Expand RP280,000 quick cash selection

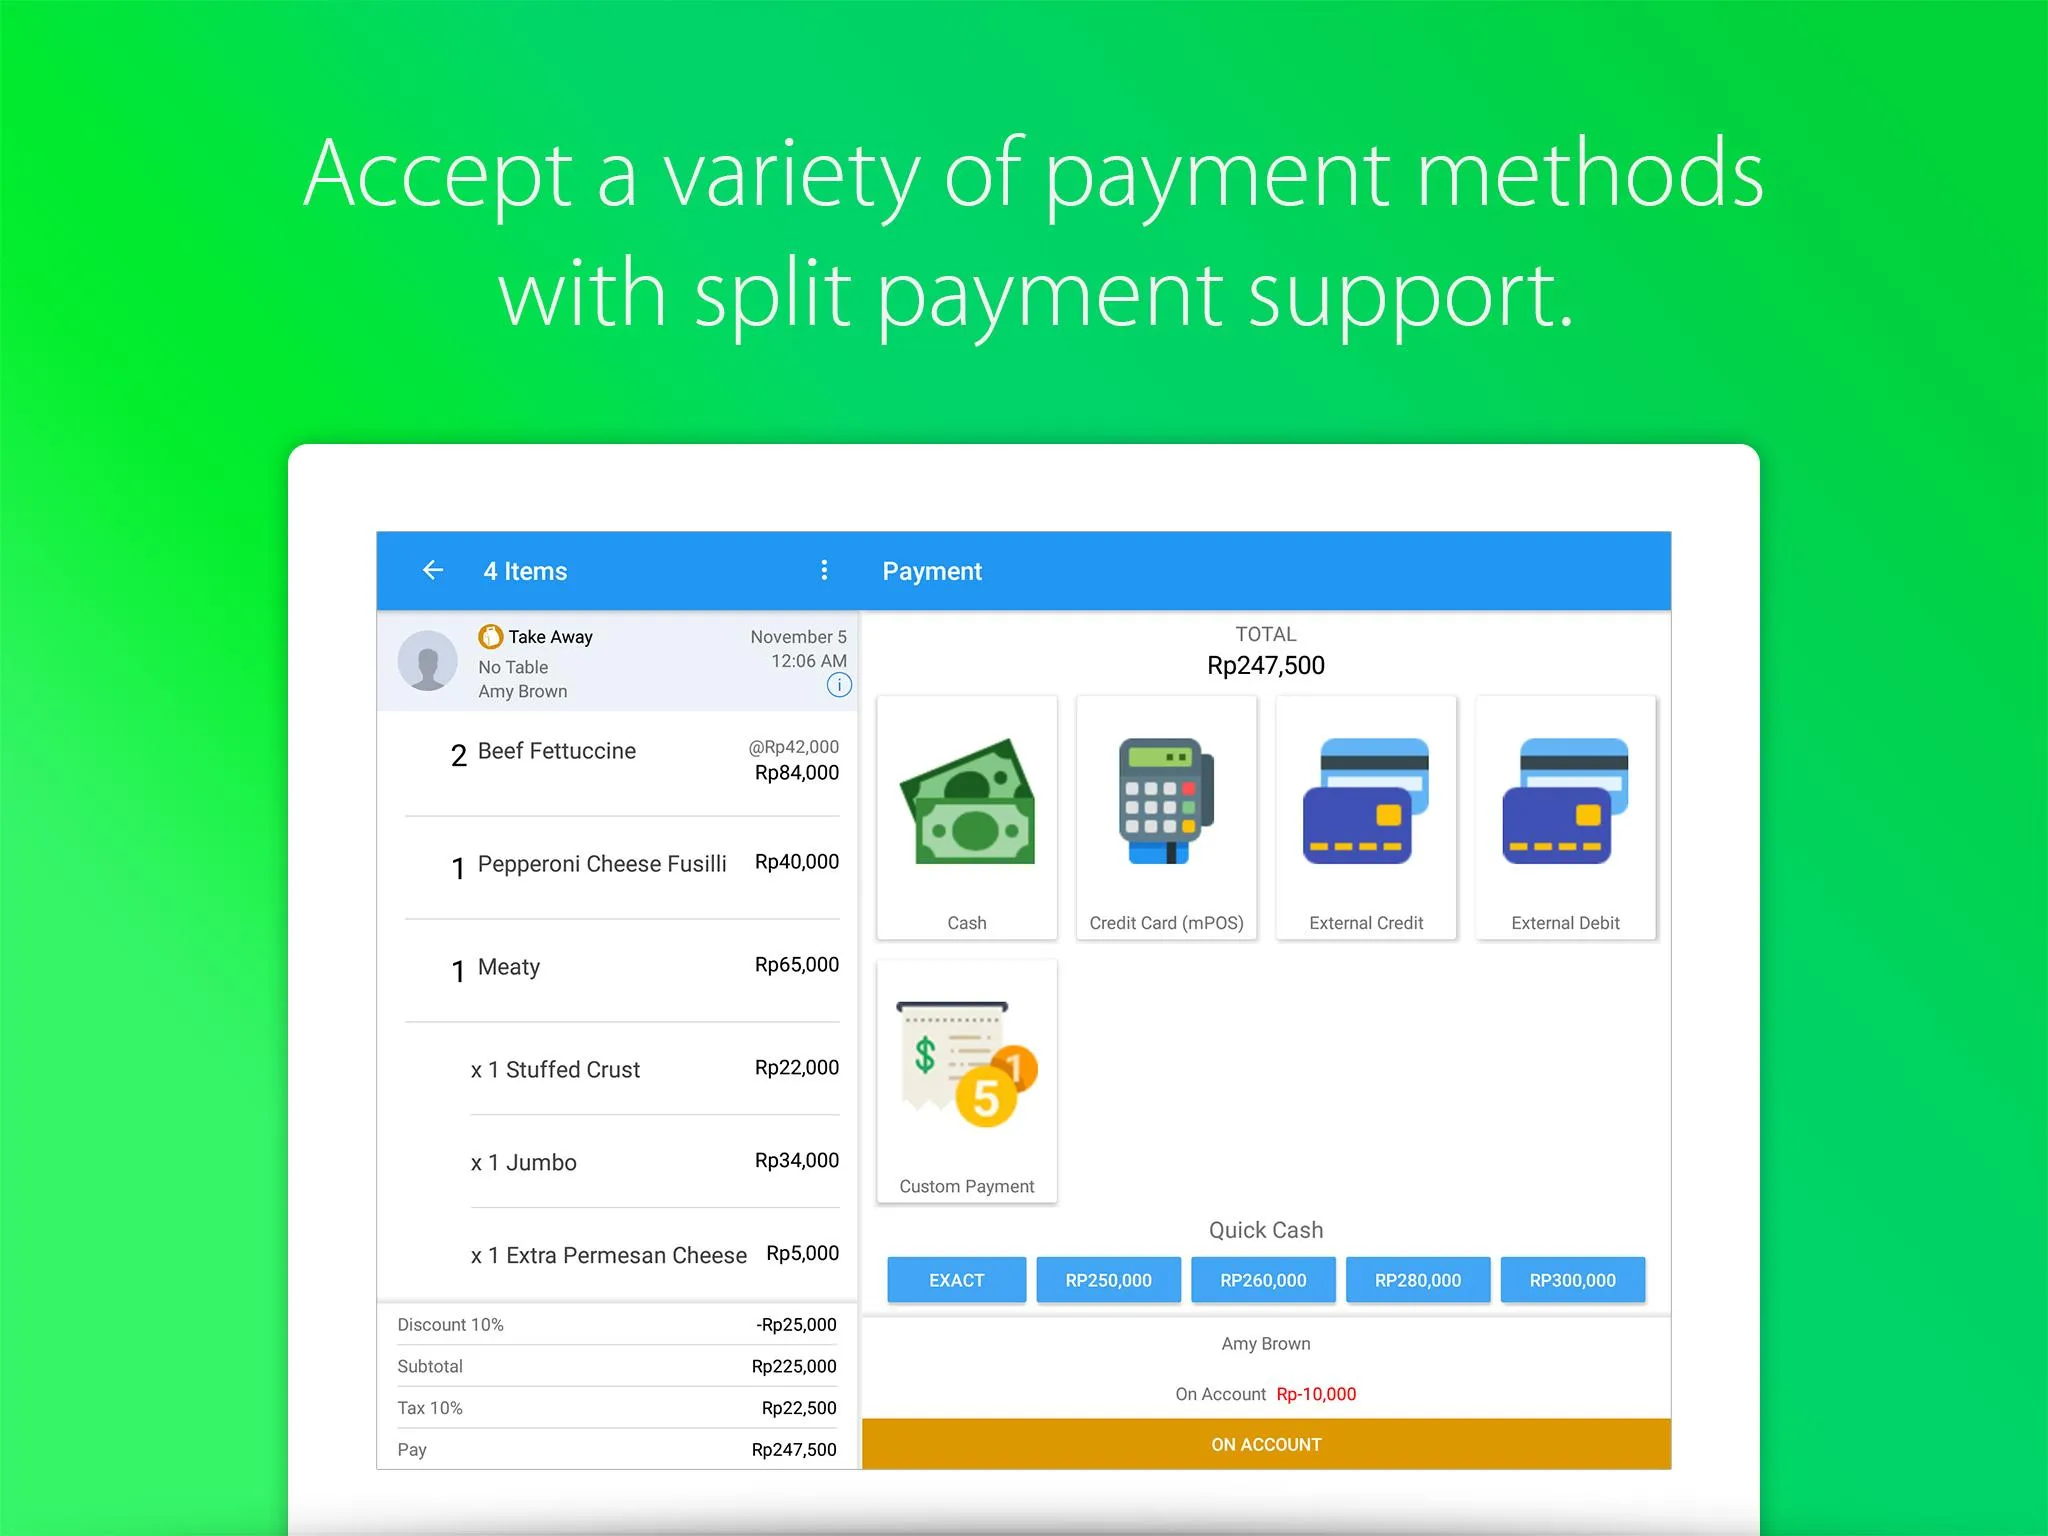[1416, 1281]
